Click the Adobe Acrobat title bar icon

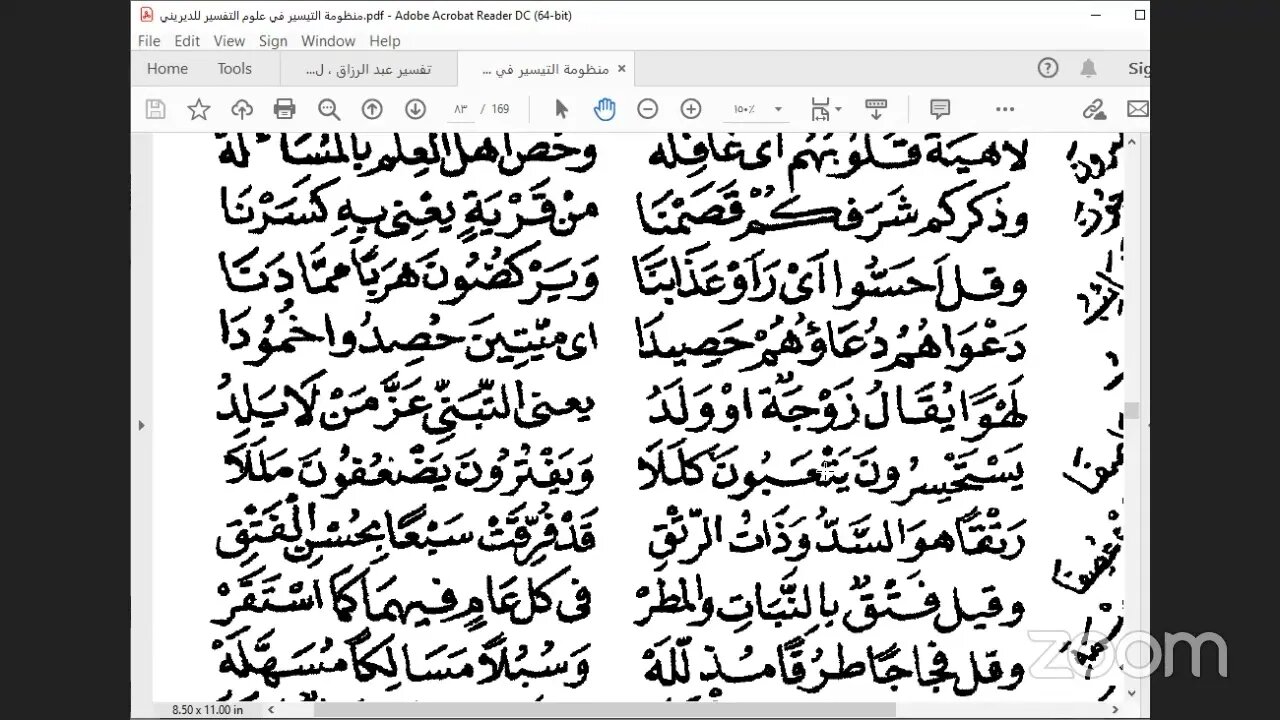[x=146, y=15]
